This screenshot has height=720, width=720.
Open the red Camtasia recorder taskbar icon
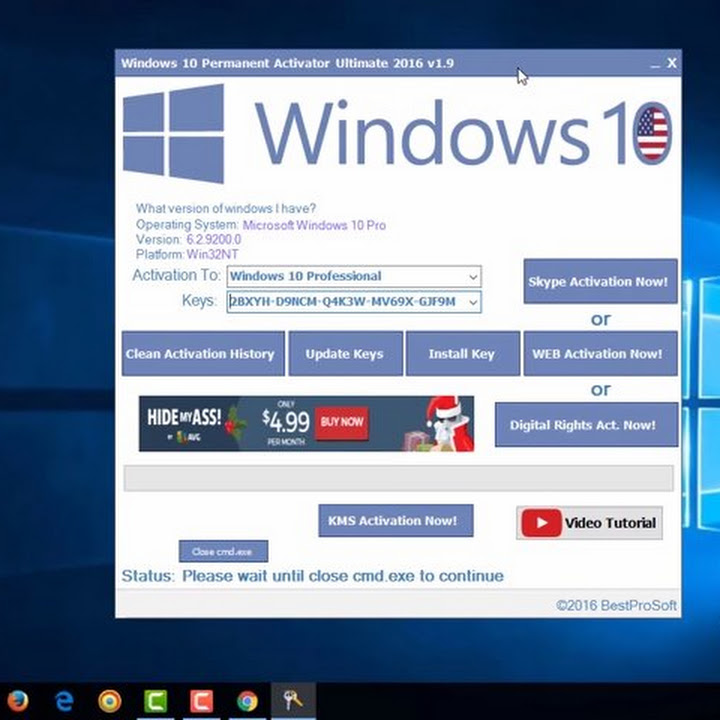coord(202,701)
